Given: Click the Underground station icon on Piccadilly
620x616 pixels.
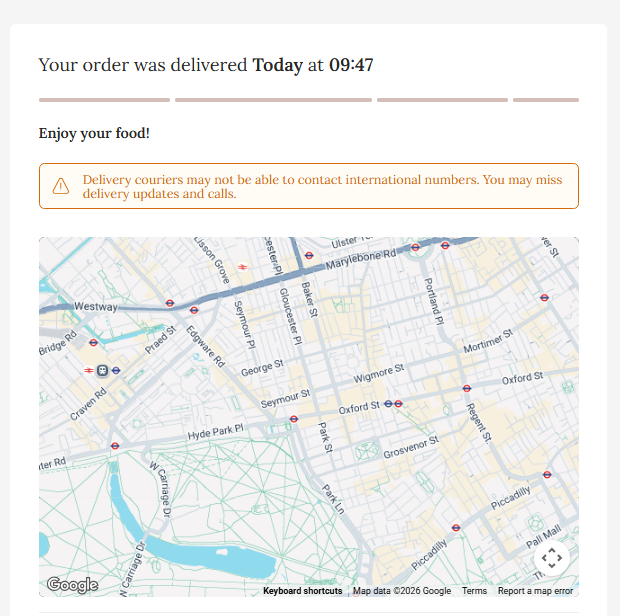Looking at the screenshot, I should tap(456, 527).
